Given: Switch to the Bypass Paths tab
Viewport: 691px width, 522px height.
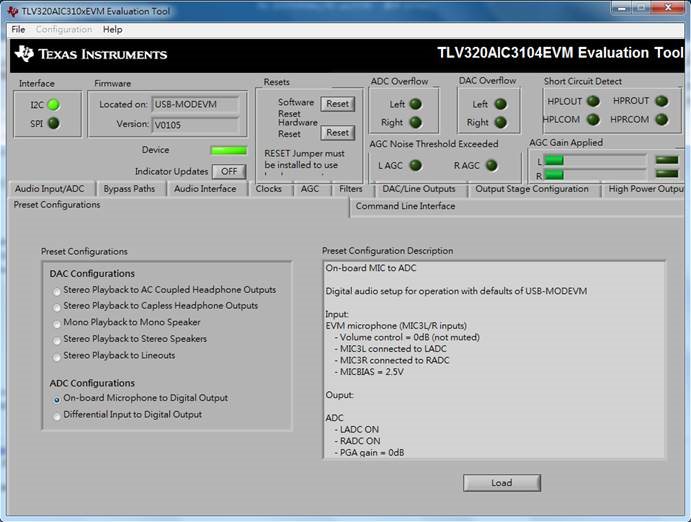Looking at the screenshot, I should (x=130, y=189).
